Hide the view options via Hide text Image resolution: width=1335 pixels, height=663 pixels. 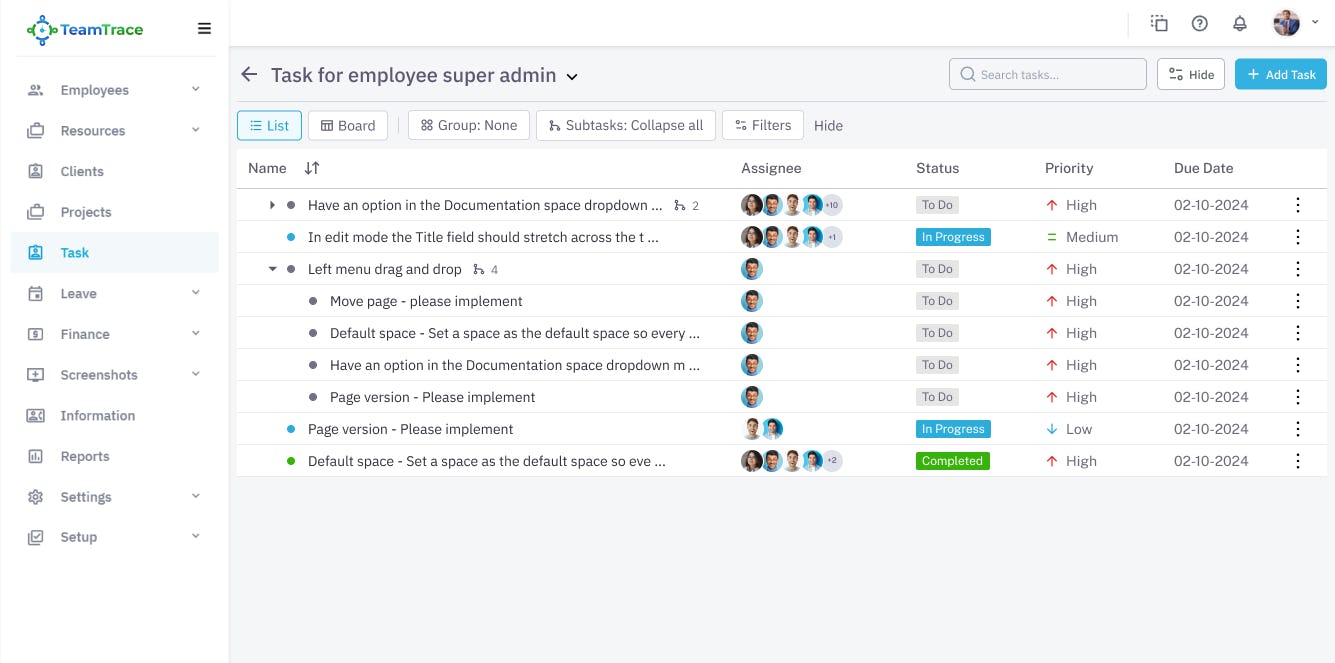pyautogui.click(x=828, y=125)
